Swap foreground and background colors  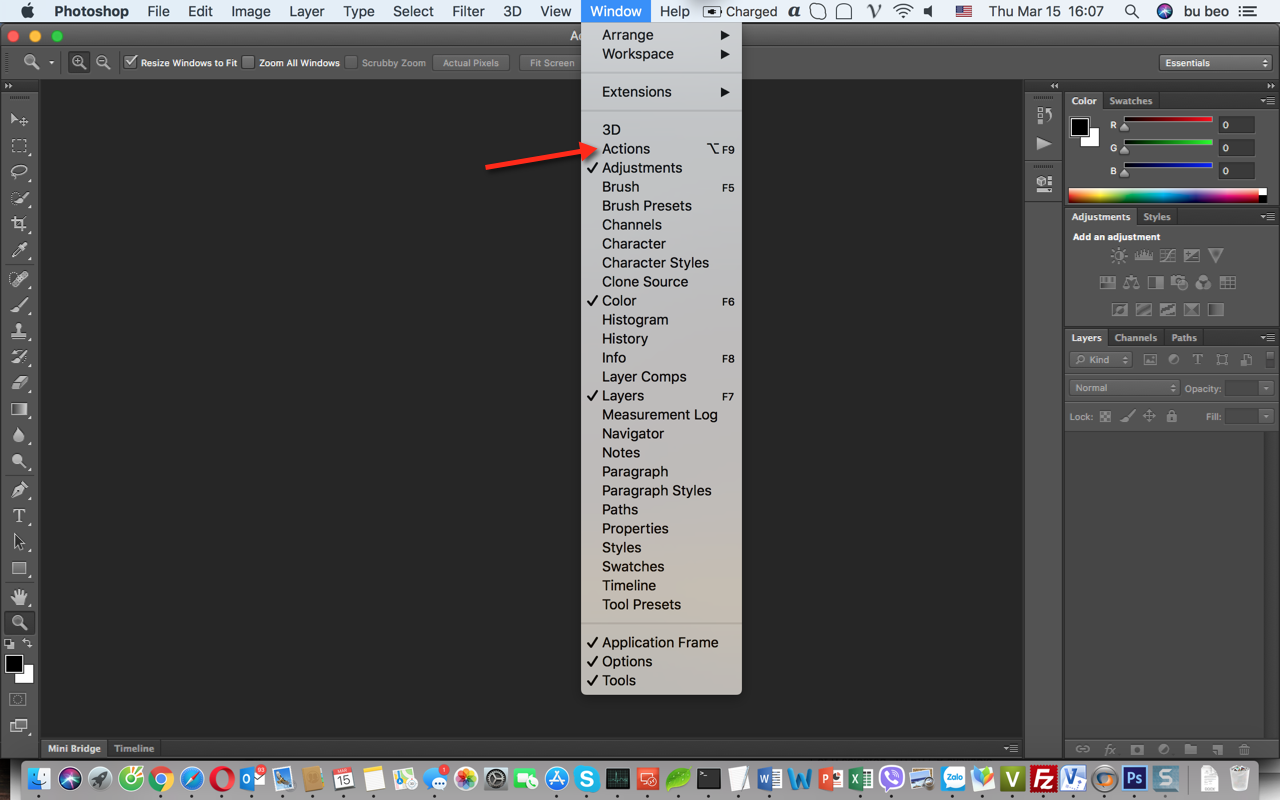point(28,644)
